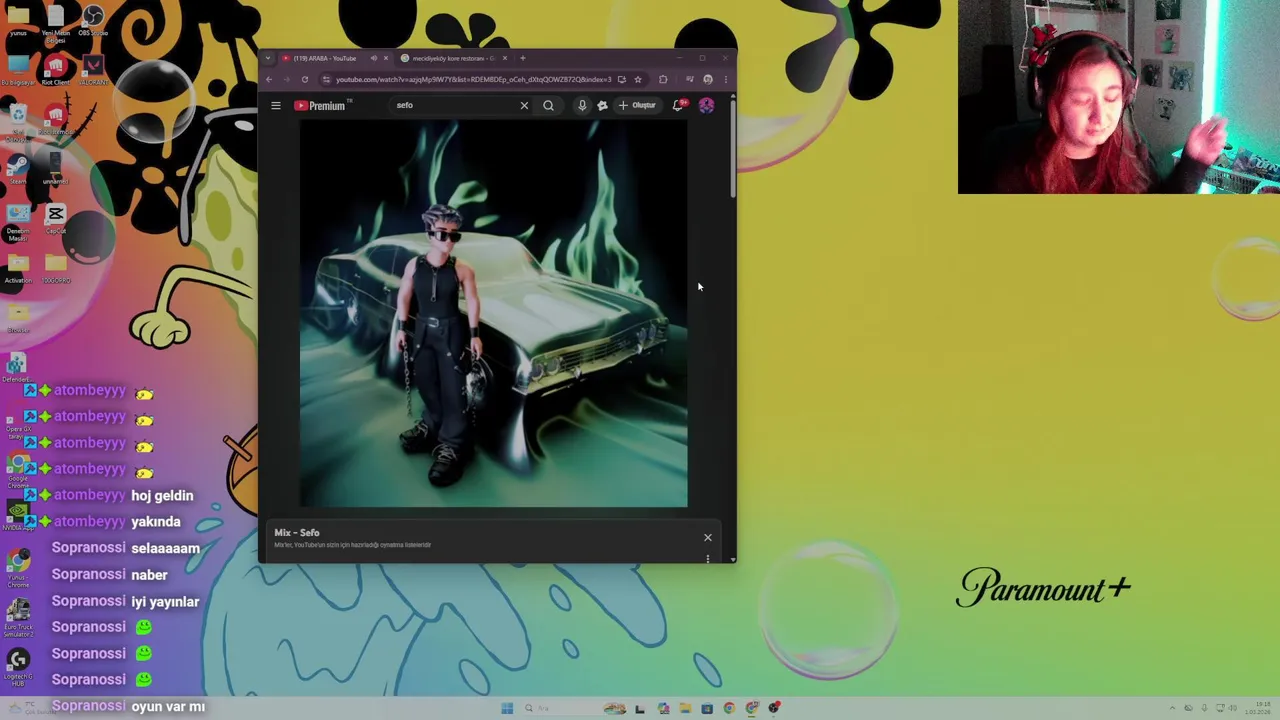Launch Riot Client desktop shortcut
This screenshot has height=720, width=1280.
coord(56,70)
